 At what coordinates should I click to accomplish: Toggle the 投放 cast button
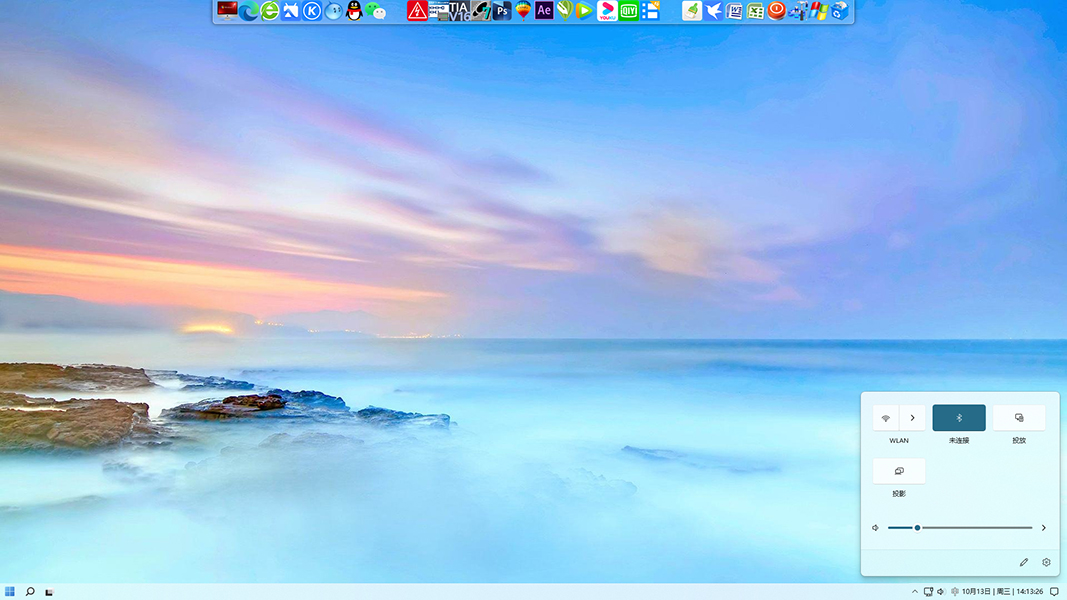(1019, 418)
